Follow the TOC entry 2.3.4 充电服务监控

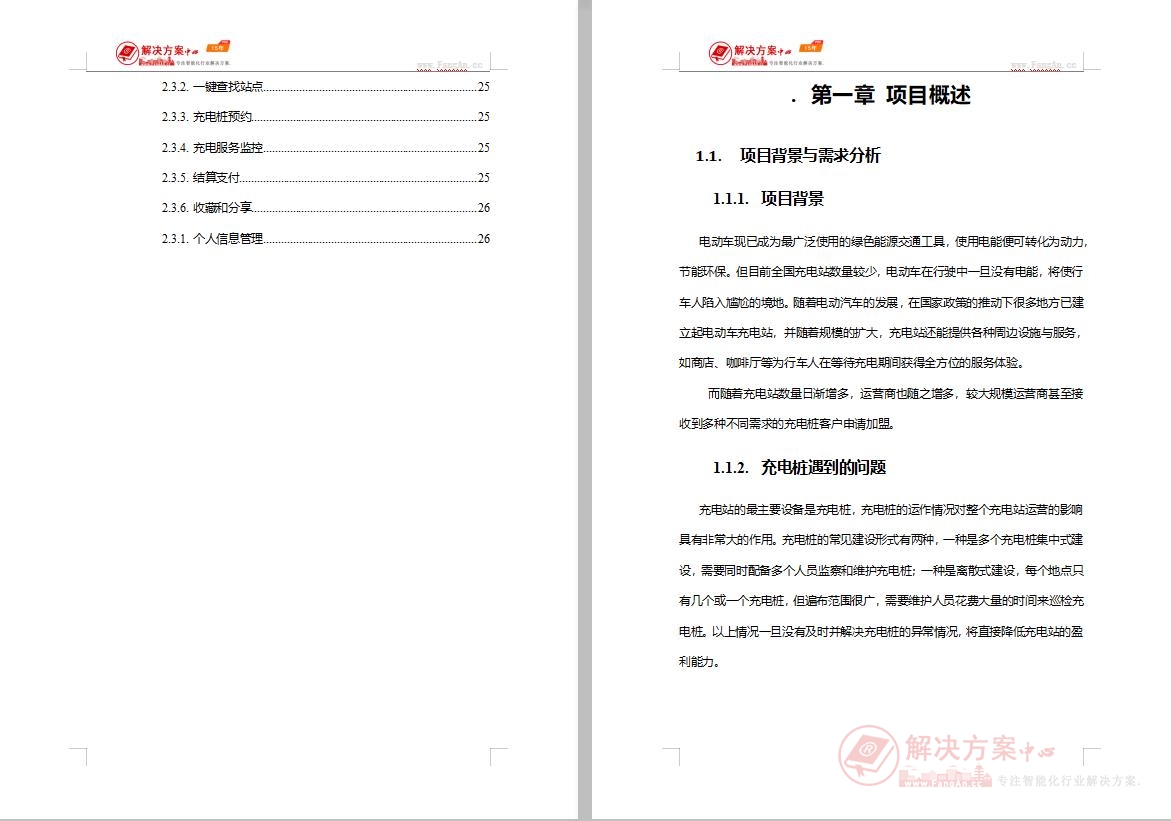point(326,147)
